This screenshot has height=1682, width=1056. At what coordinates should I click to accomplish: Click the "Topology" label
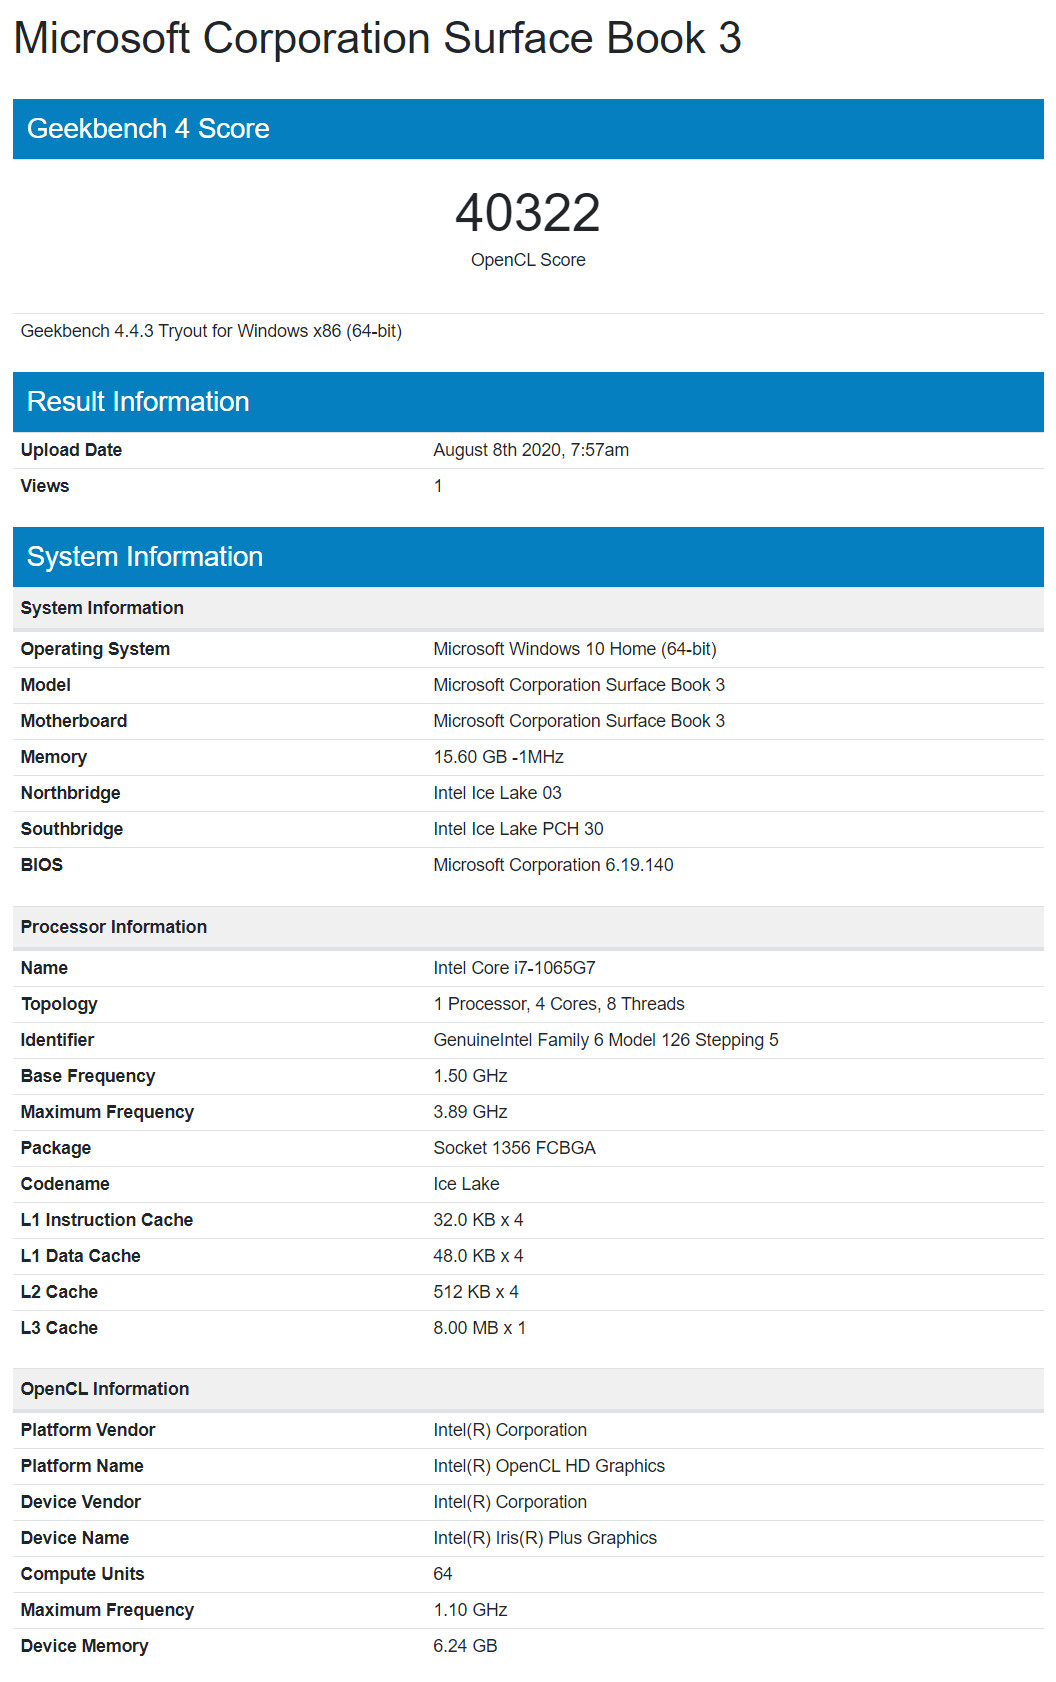pyautogui.click(x=59, y=1004)
